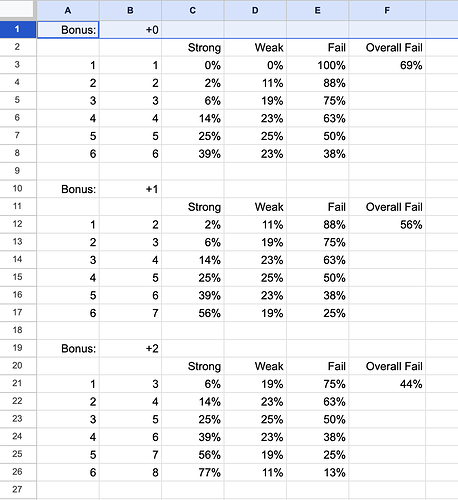Select the Overall Fail 56% cell
The image size is (458, 500).
click(387, 224)
